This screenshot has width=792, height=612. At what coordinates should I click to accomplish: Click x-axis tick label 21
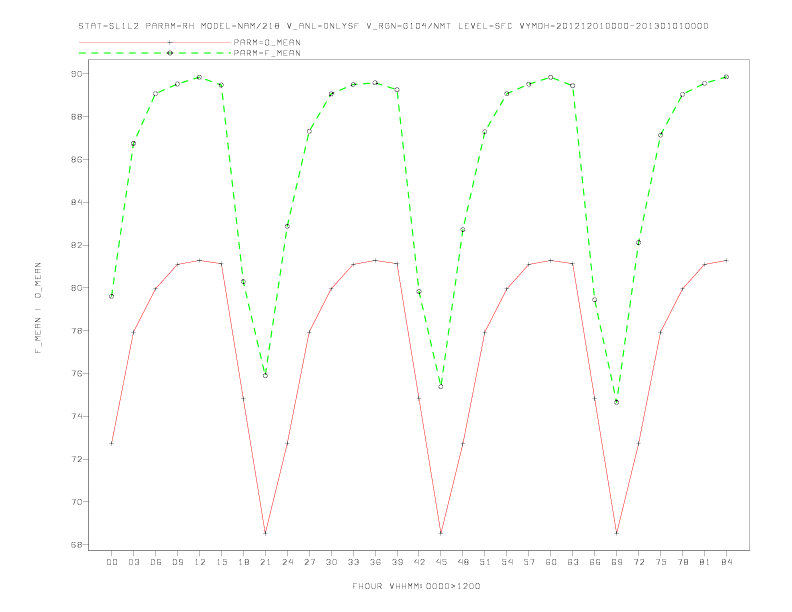tap(265, 562)
